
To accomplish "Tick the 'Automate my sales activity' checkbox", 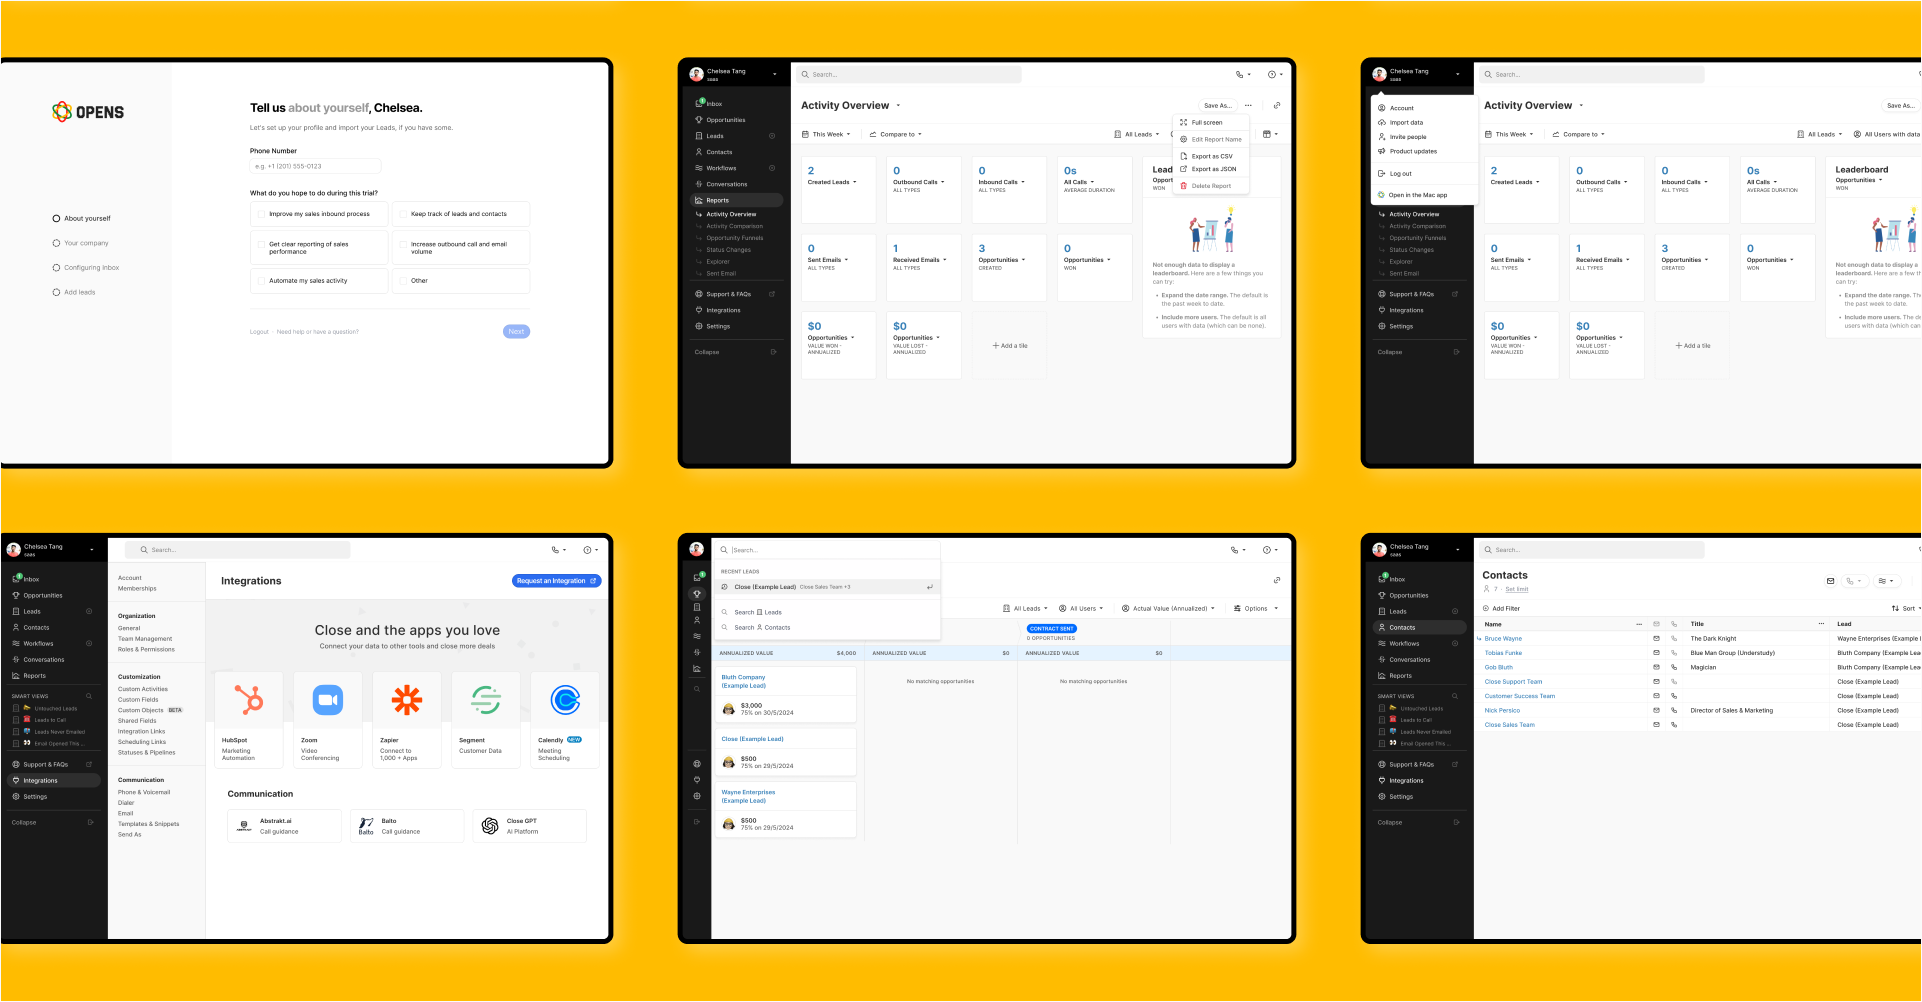I will pos(262,281).
